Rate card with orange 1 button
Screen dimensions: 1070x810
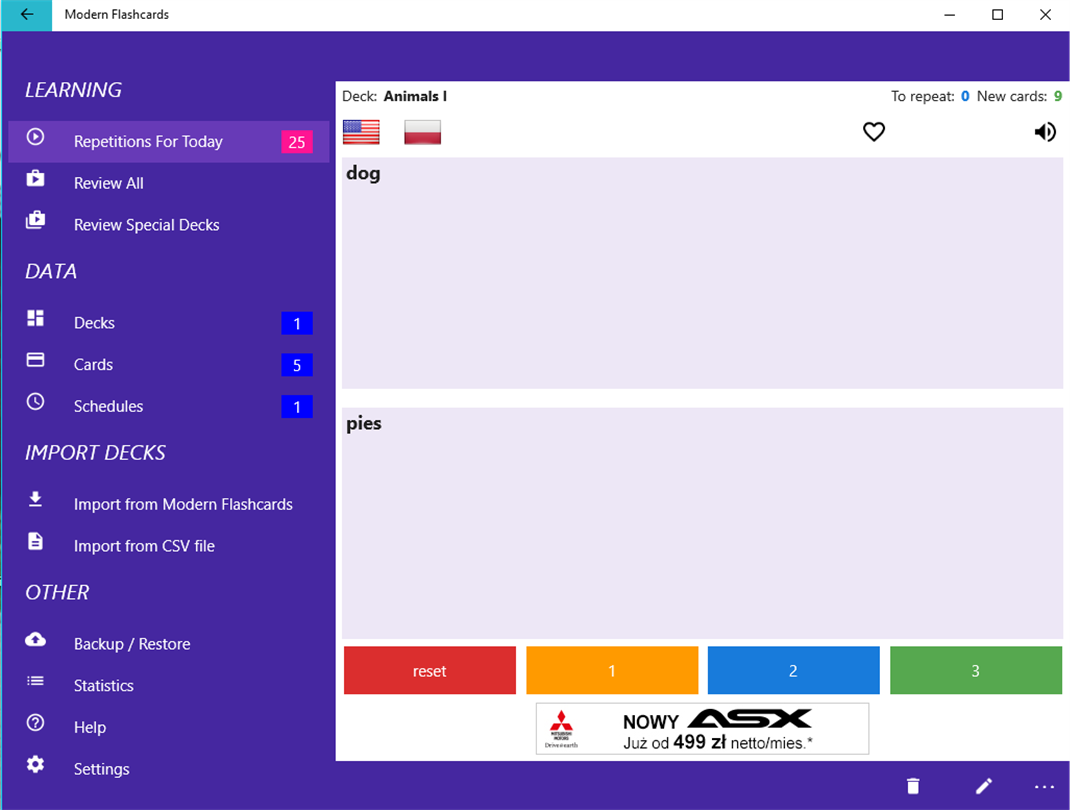click(612, 670)
